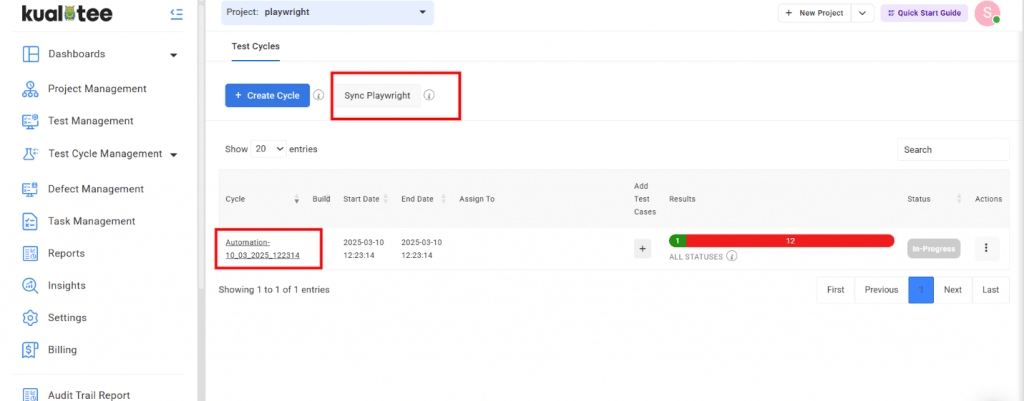This screenshot has height=401, width=1024.
Task: Click the Settings gear icon
Action: [x=31, y=318]
